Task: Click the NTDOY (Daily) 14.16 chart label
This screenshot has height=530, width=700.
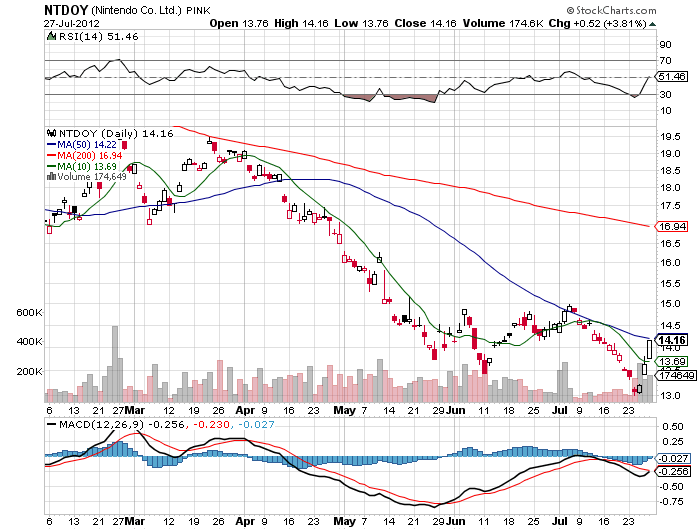Action: (116, 134)
